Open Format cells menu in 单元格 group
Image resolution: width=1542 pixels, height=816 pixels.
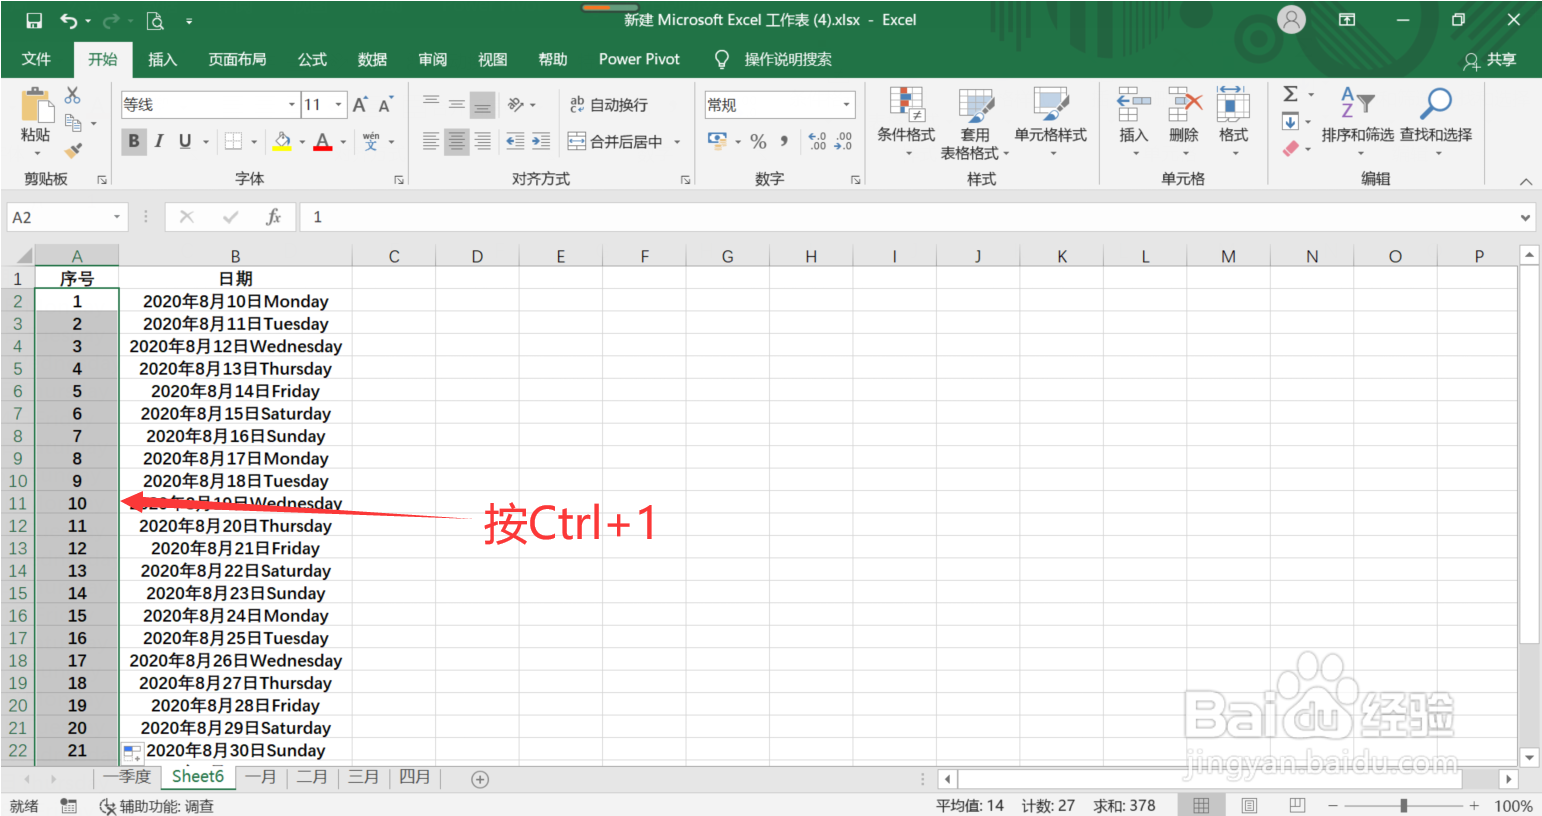[x=1234, y=122]
